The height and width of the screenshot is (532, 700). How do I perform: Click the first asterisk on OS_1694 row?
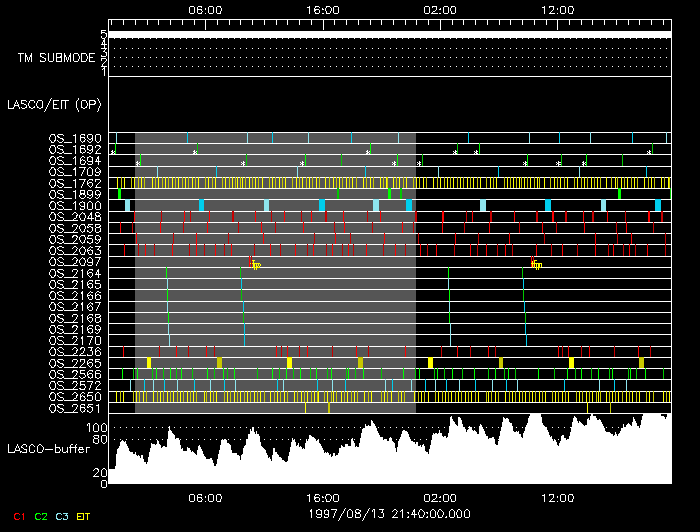(x=138, y=163)
